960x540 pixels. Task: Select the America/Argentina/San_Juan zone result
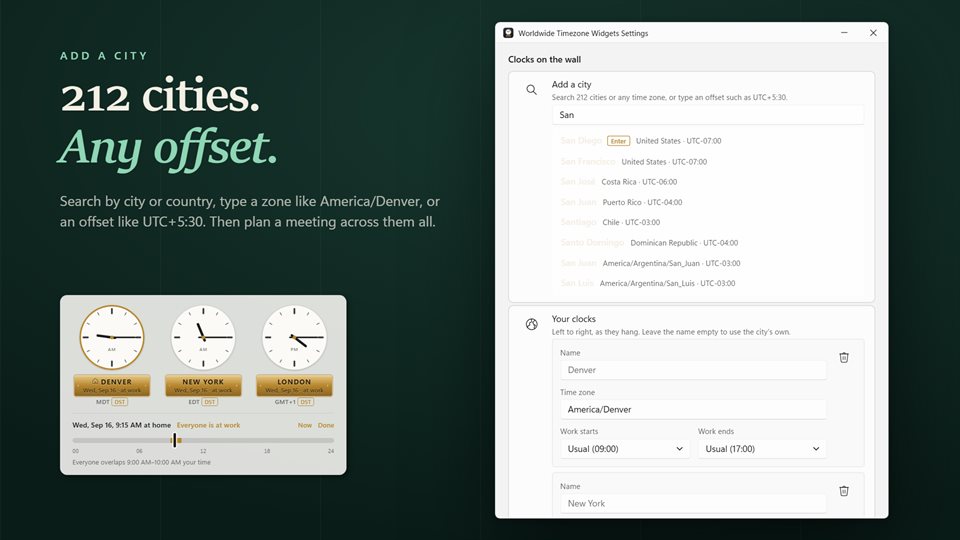click(x=708, y=263)
